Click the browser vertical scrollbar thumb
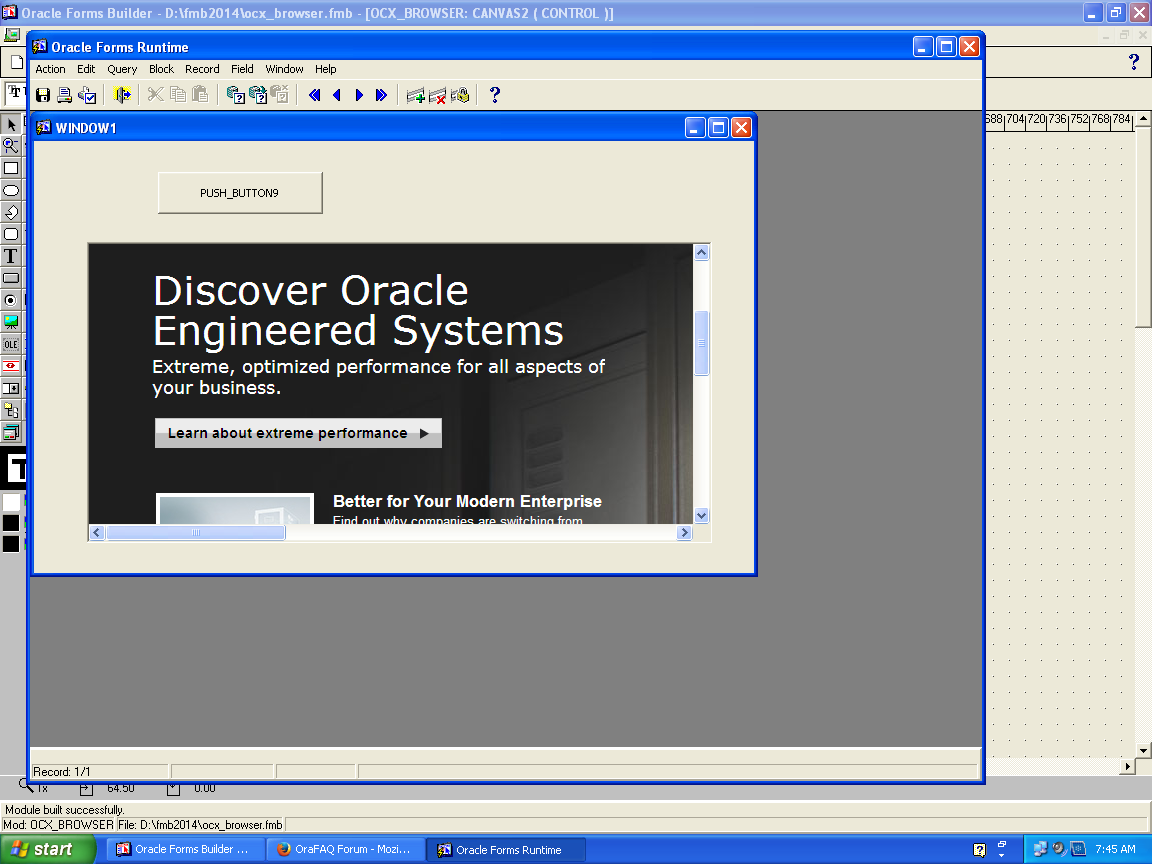The width and height of the screenshot is (1152, 864). tap(702, 343)
